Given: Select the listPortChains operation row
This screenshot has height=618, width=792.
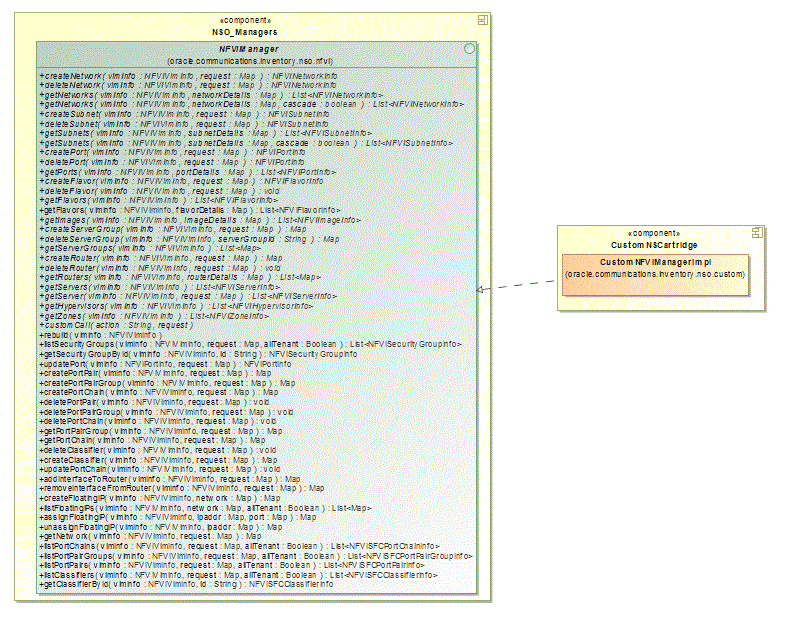Looking at the screenshot, I should click(x=239, y=546).
